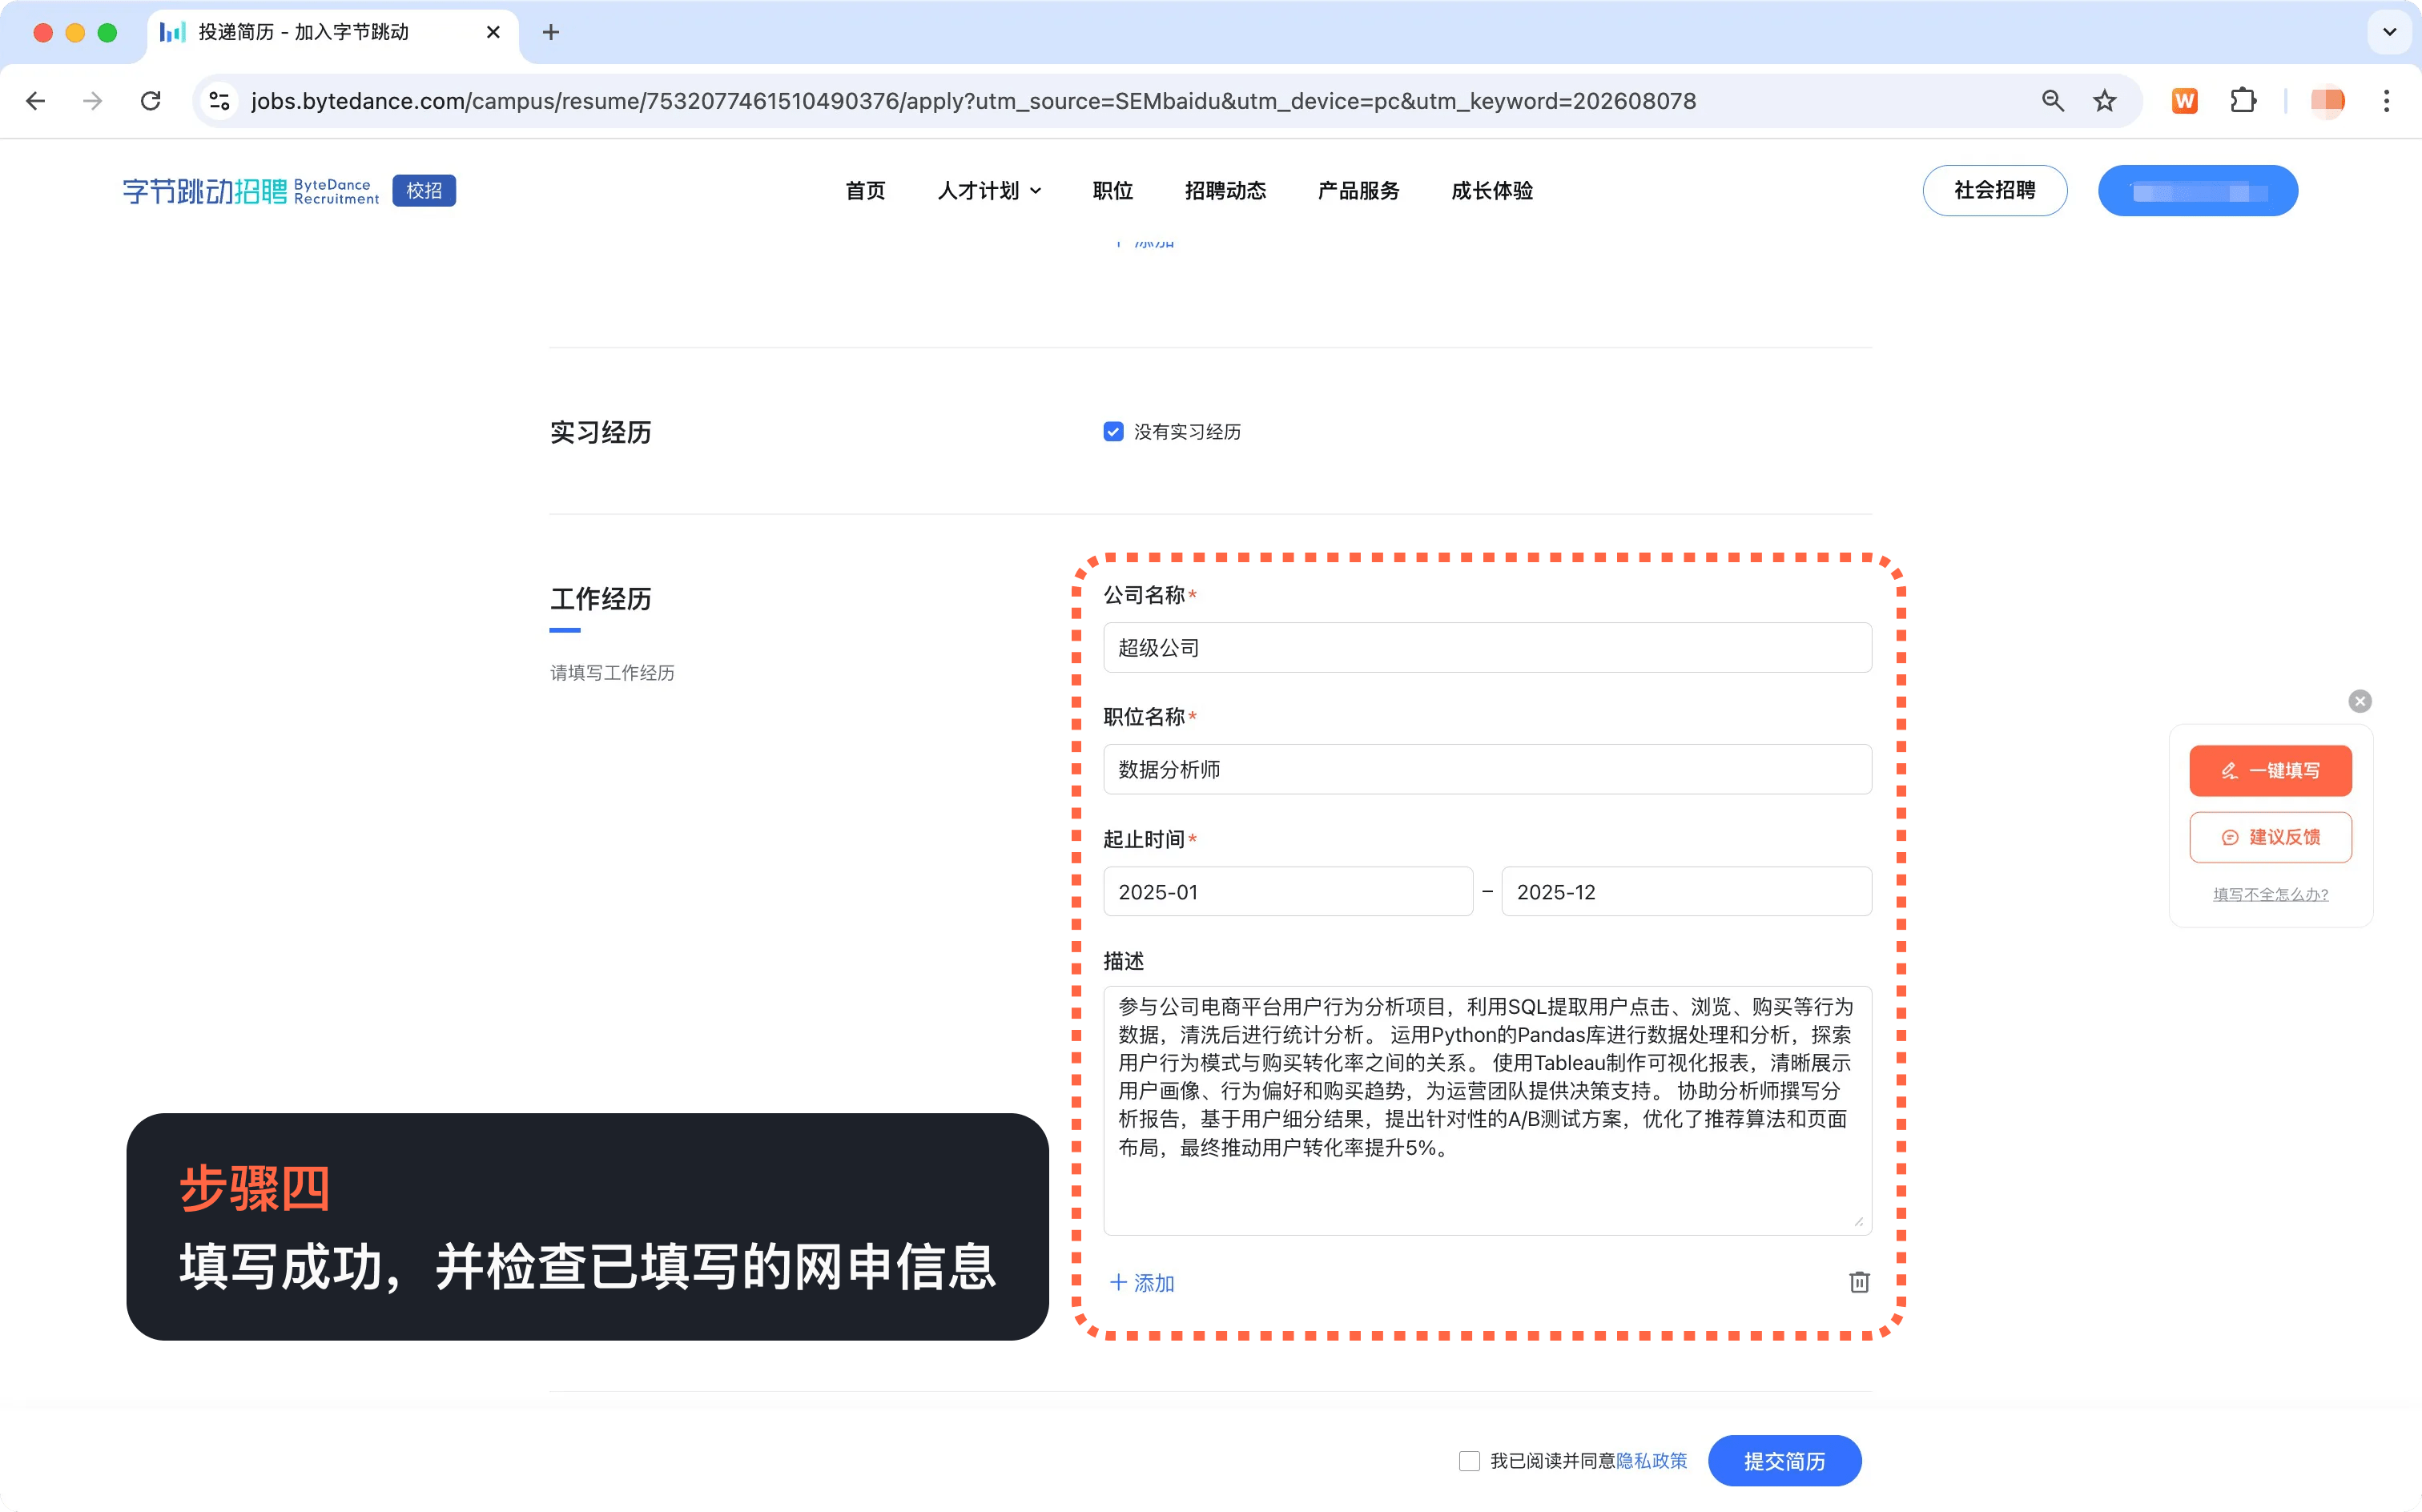Open the start date 2025-01 picker
This screenshot has height=1512, width=2422.
1287,892
